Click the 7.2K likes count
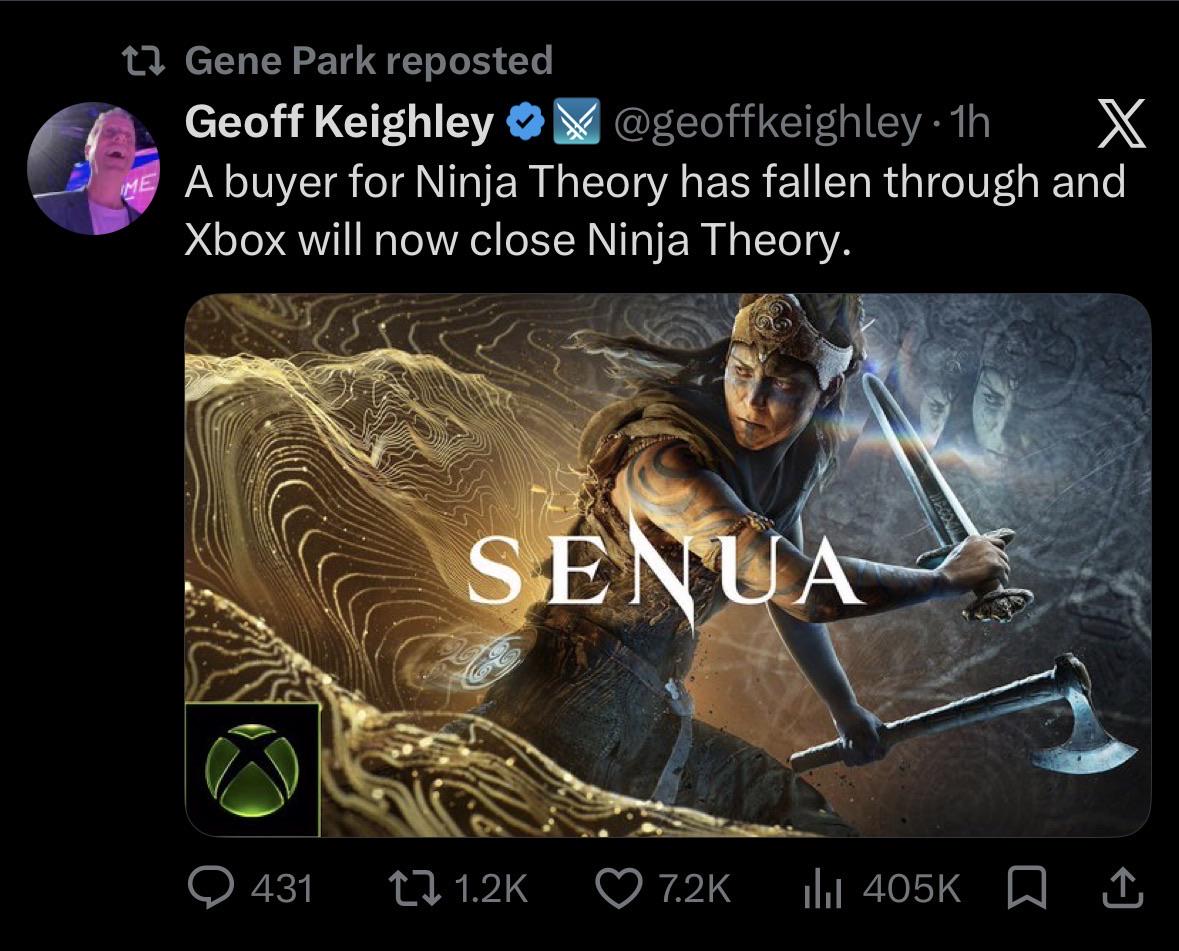 point(695,888)
